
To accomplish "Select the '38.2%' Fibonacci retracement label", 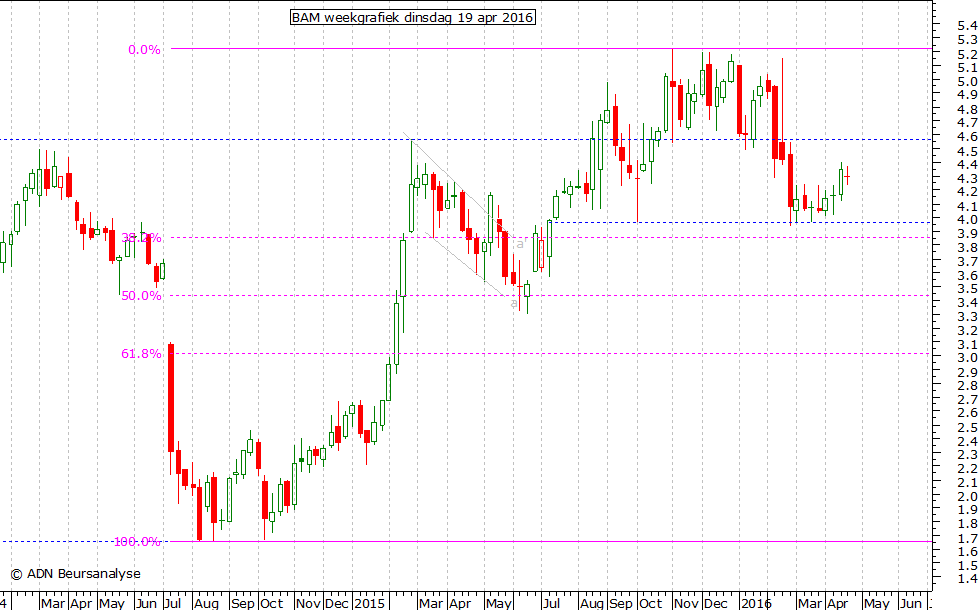I will 141,238.
